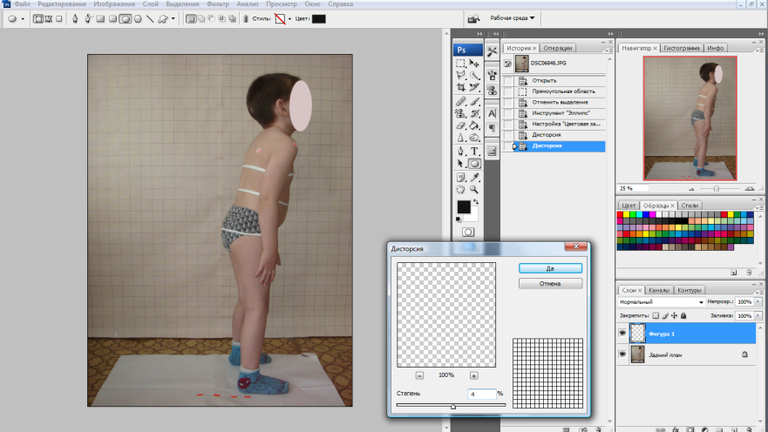Open the blend mode Нормальный dropdown
768x432 pixels.
[x=661, y=302]
